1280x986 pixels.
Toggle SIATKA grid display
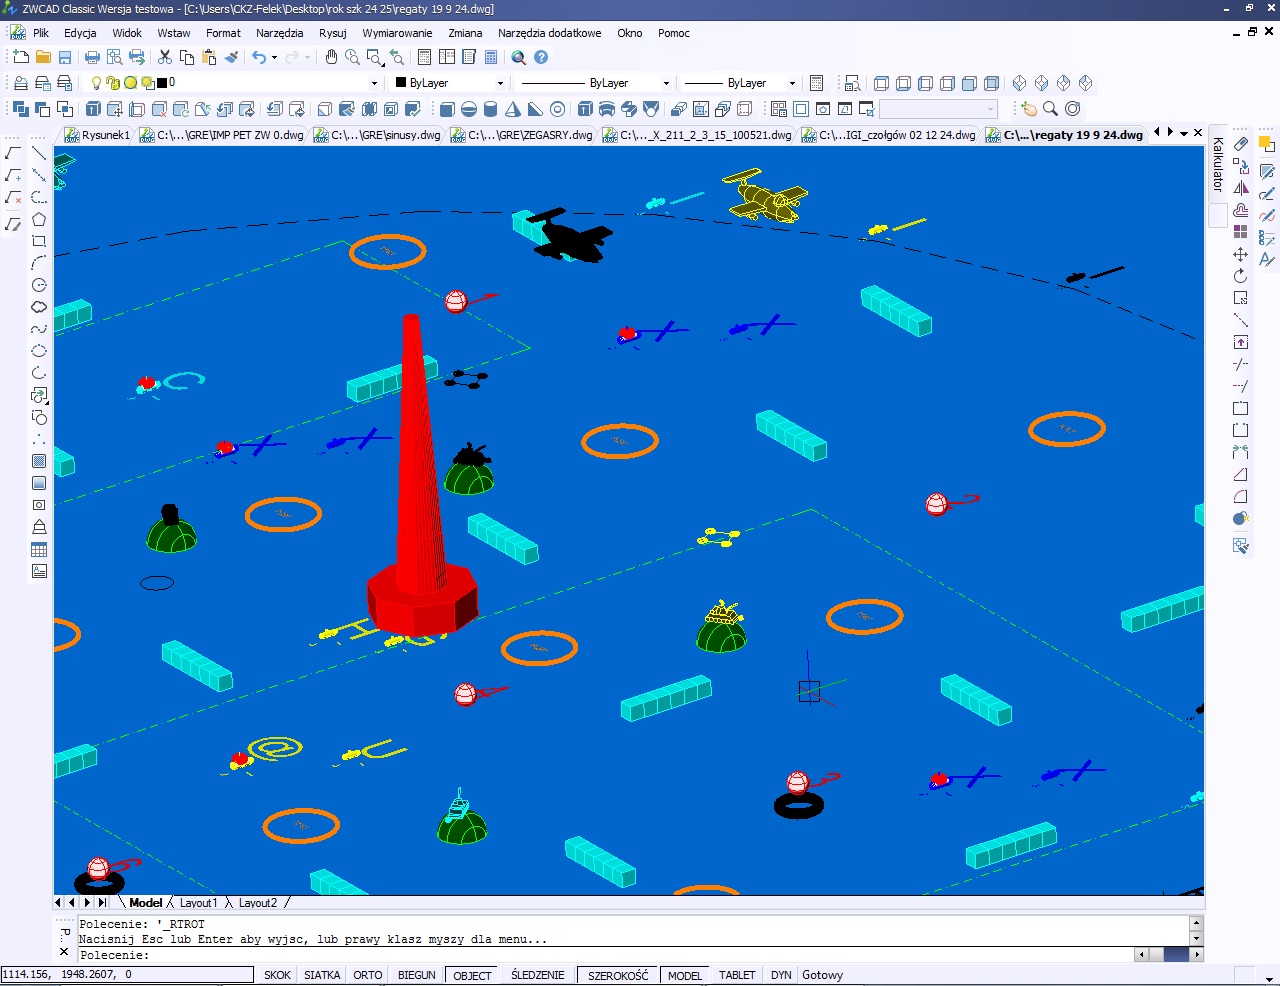click(x=322, y=975)
